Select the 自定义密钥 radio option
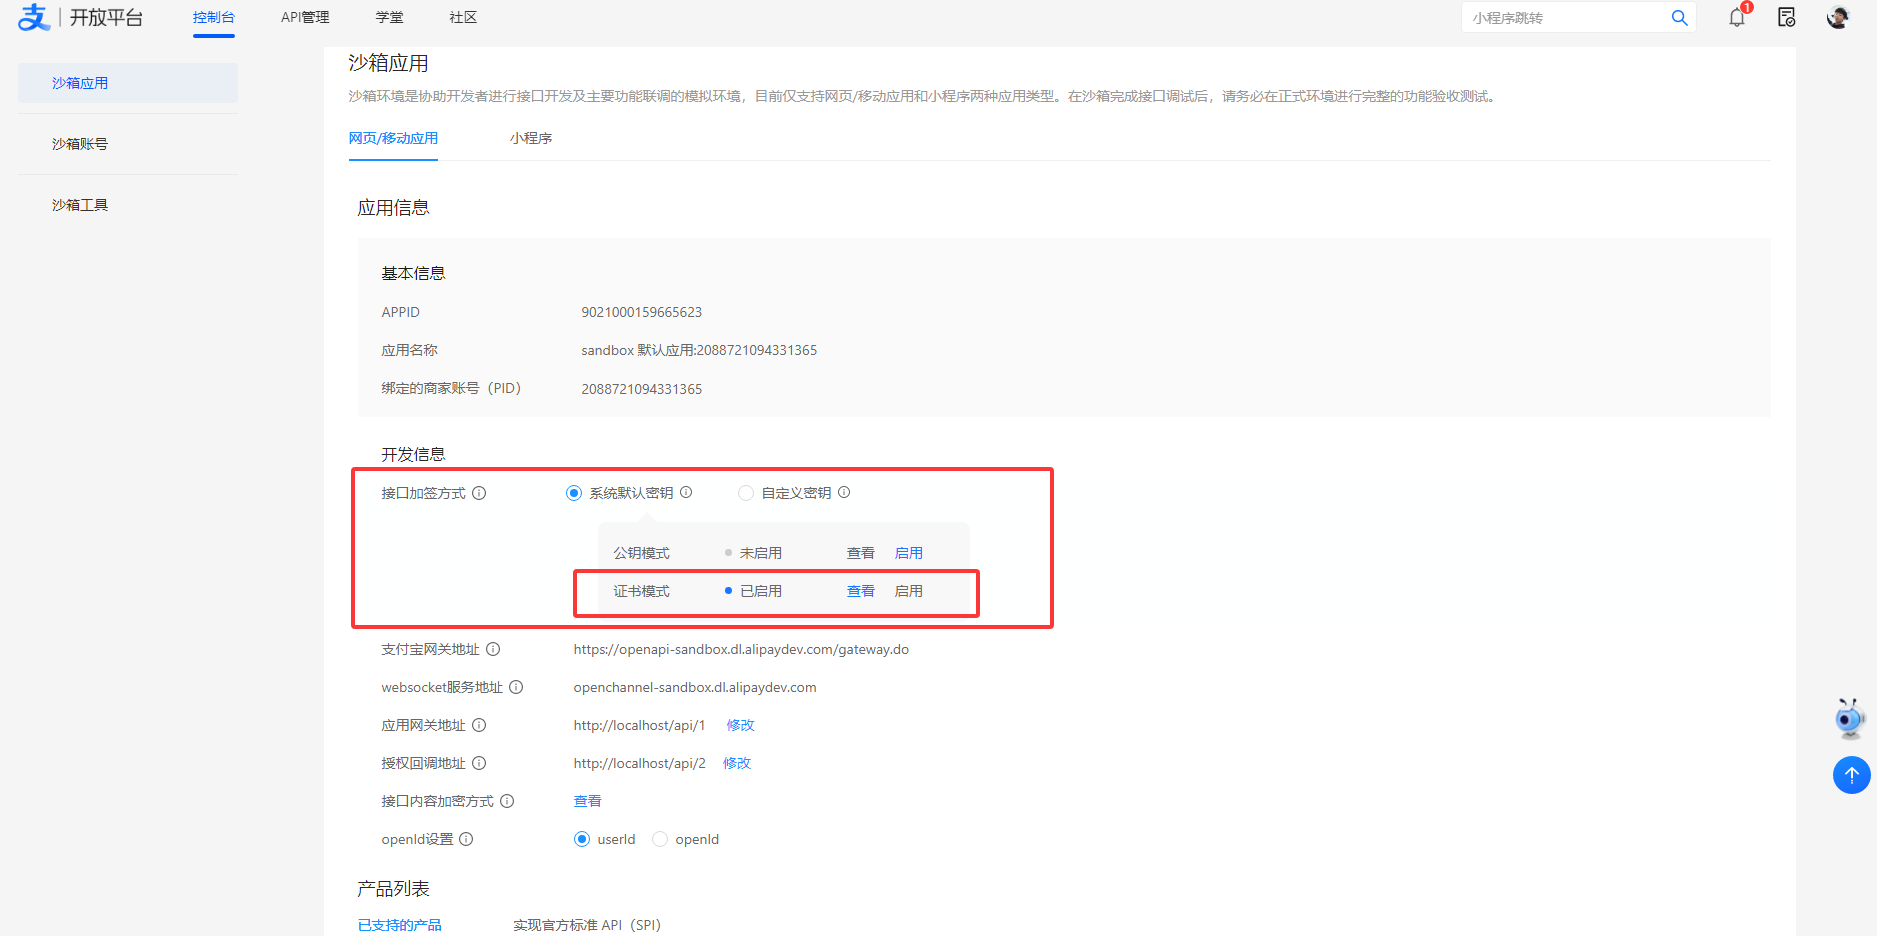The height and width of the screenshot is (936, 1877). 746,493
